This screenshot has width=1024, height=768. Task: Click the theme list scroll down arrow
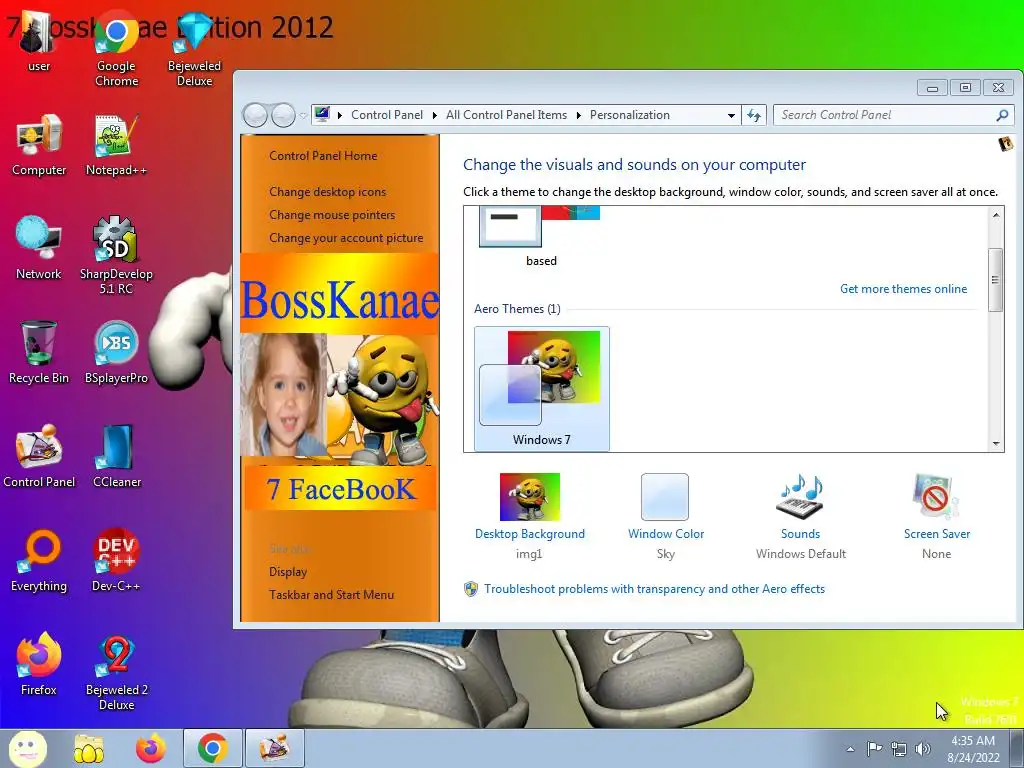[x=996, y=443]
